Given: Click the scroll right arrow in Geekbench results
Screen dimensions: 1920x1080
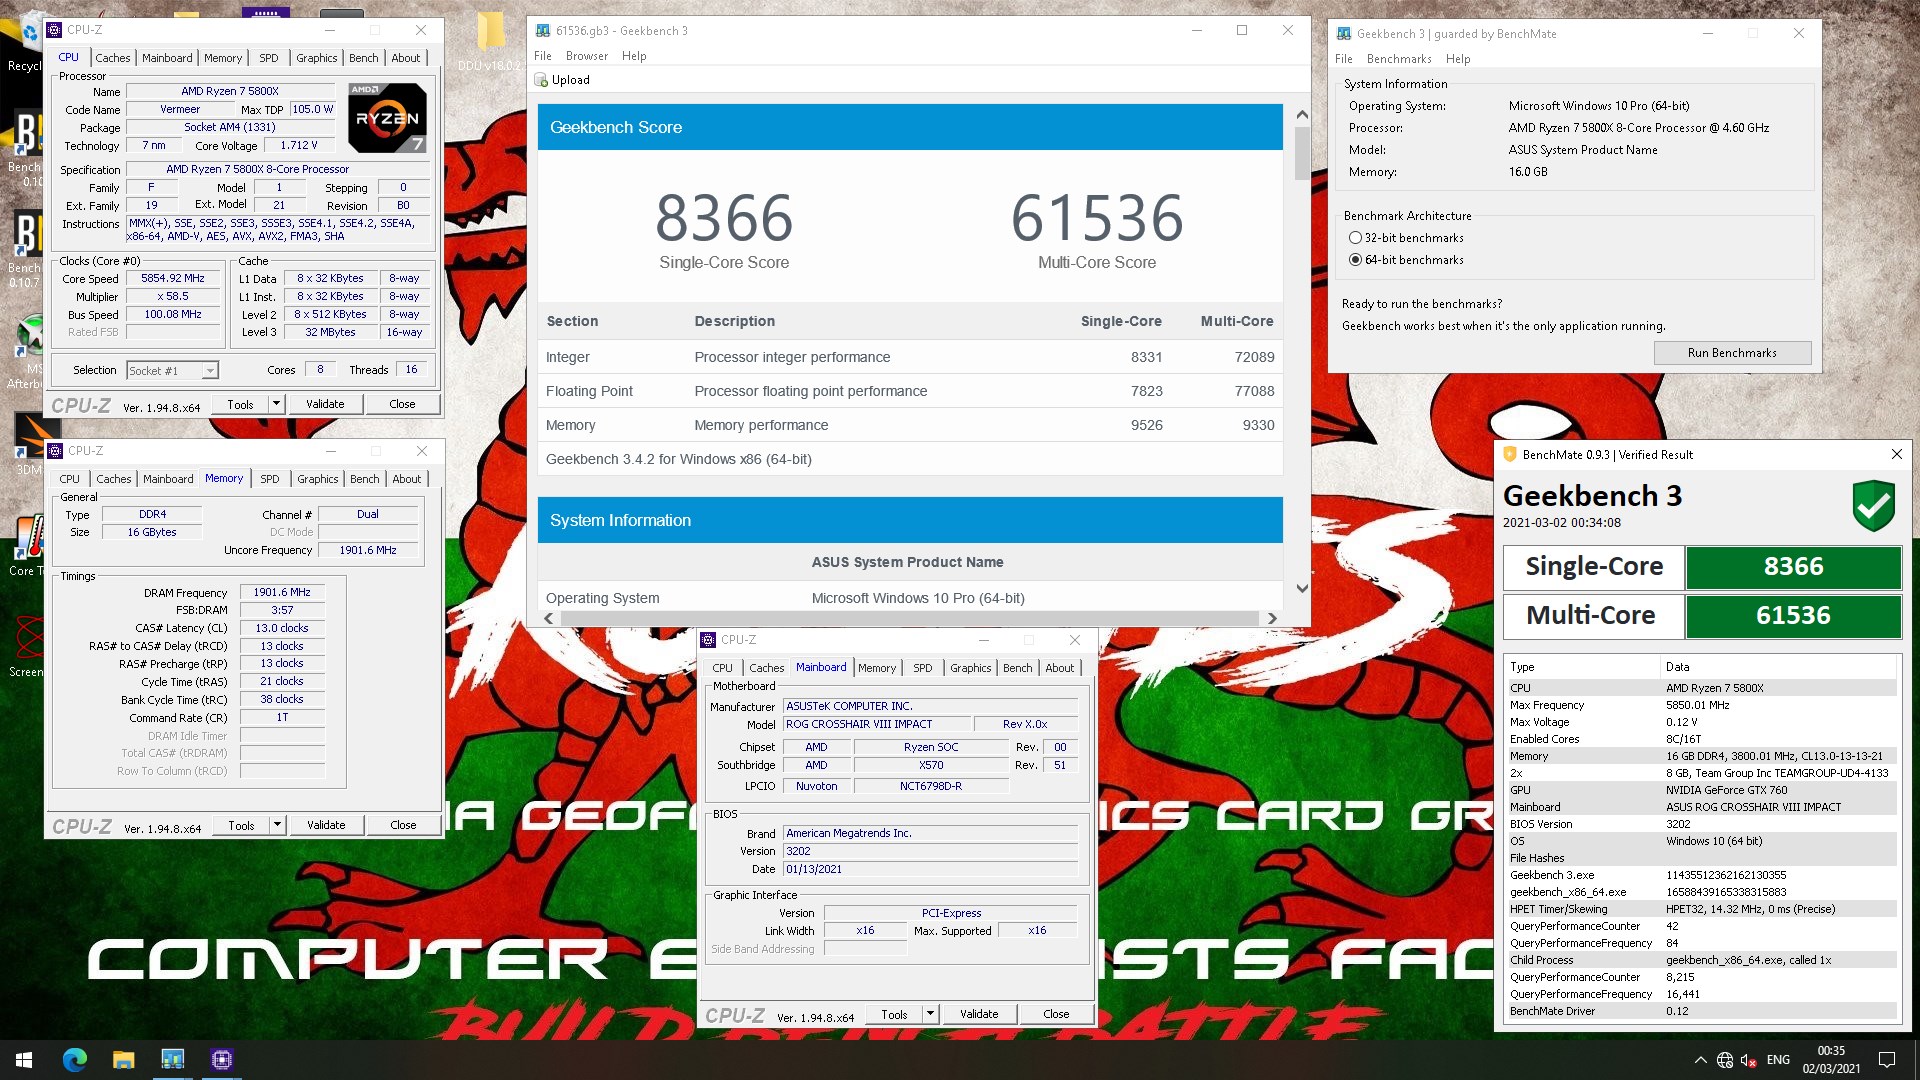Looking at the screenshot, I should 1272,618.
